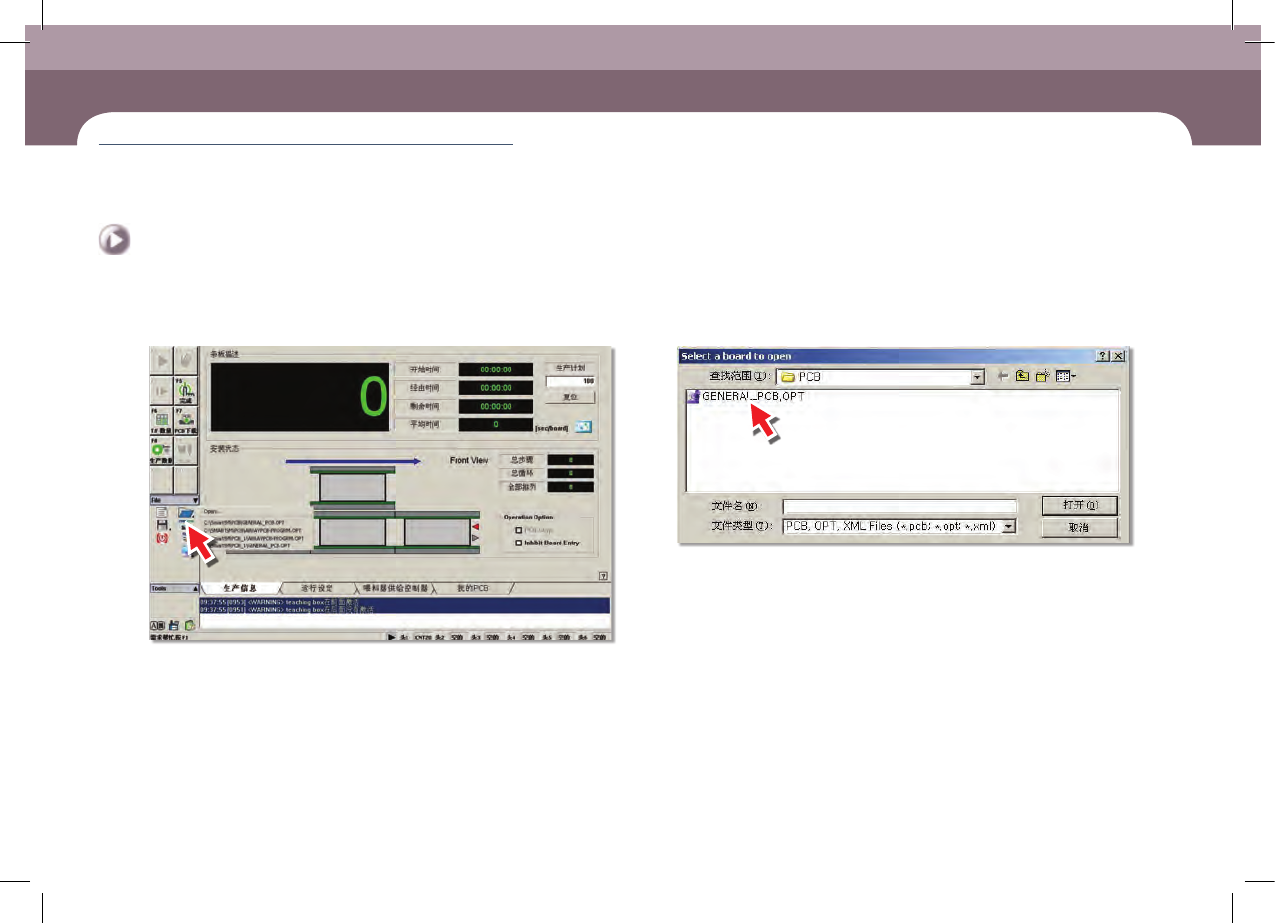1275x923 pixels.
Task: Go up one folder level in dialog
Action: (x=1022, y=377)
